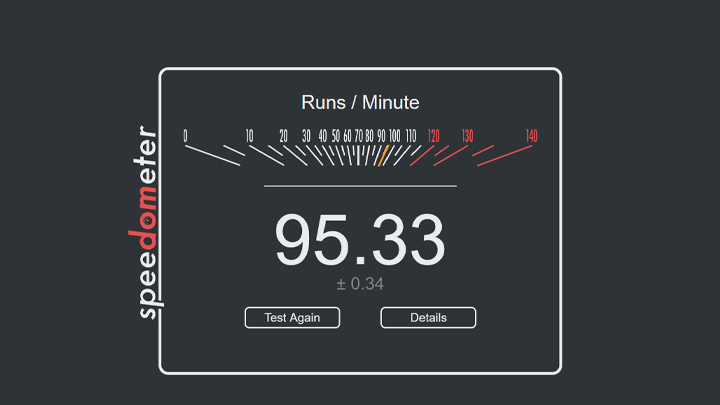Click the 0 mark on the gauge
This screenshot has height=405, width=720.
[185, 136]
